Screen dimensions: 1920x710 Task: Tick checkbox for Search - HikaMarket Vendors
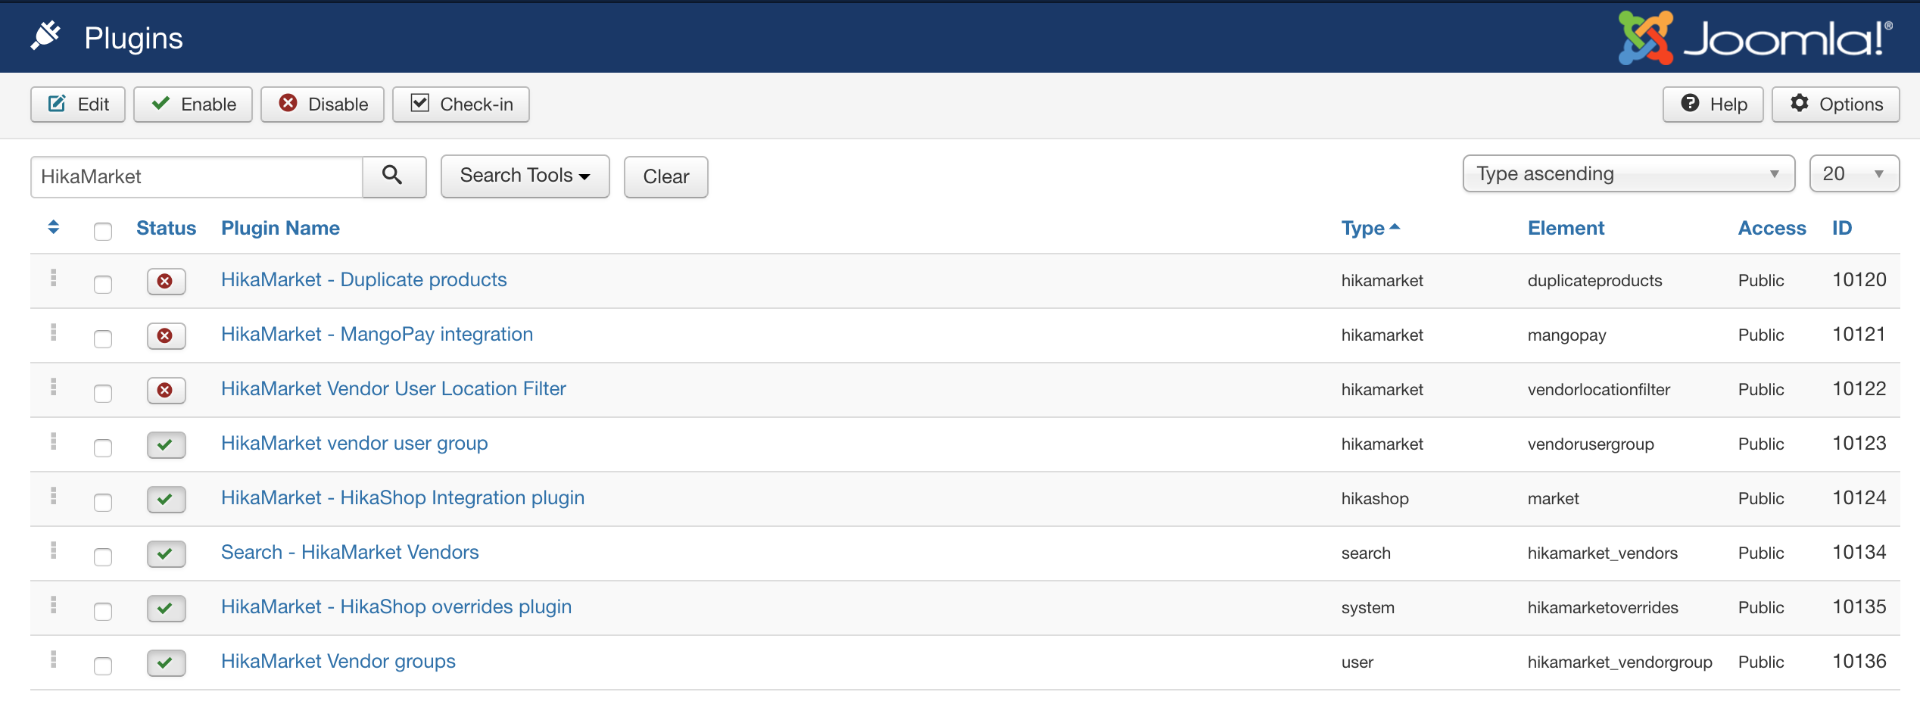[x=103, y=557]
